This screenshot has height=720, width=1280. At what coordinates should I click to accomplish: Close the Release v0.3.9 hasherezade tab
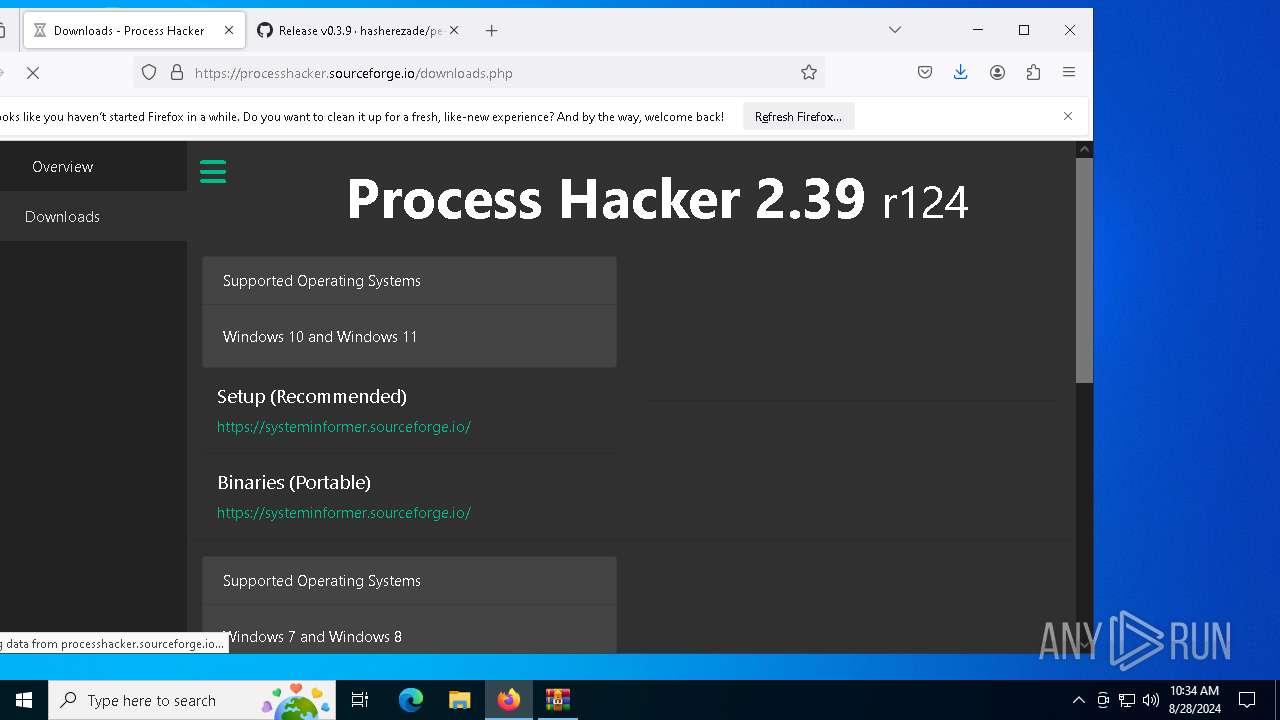[454, 30]
